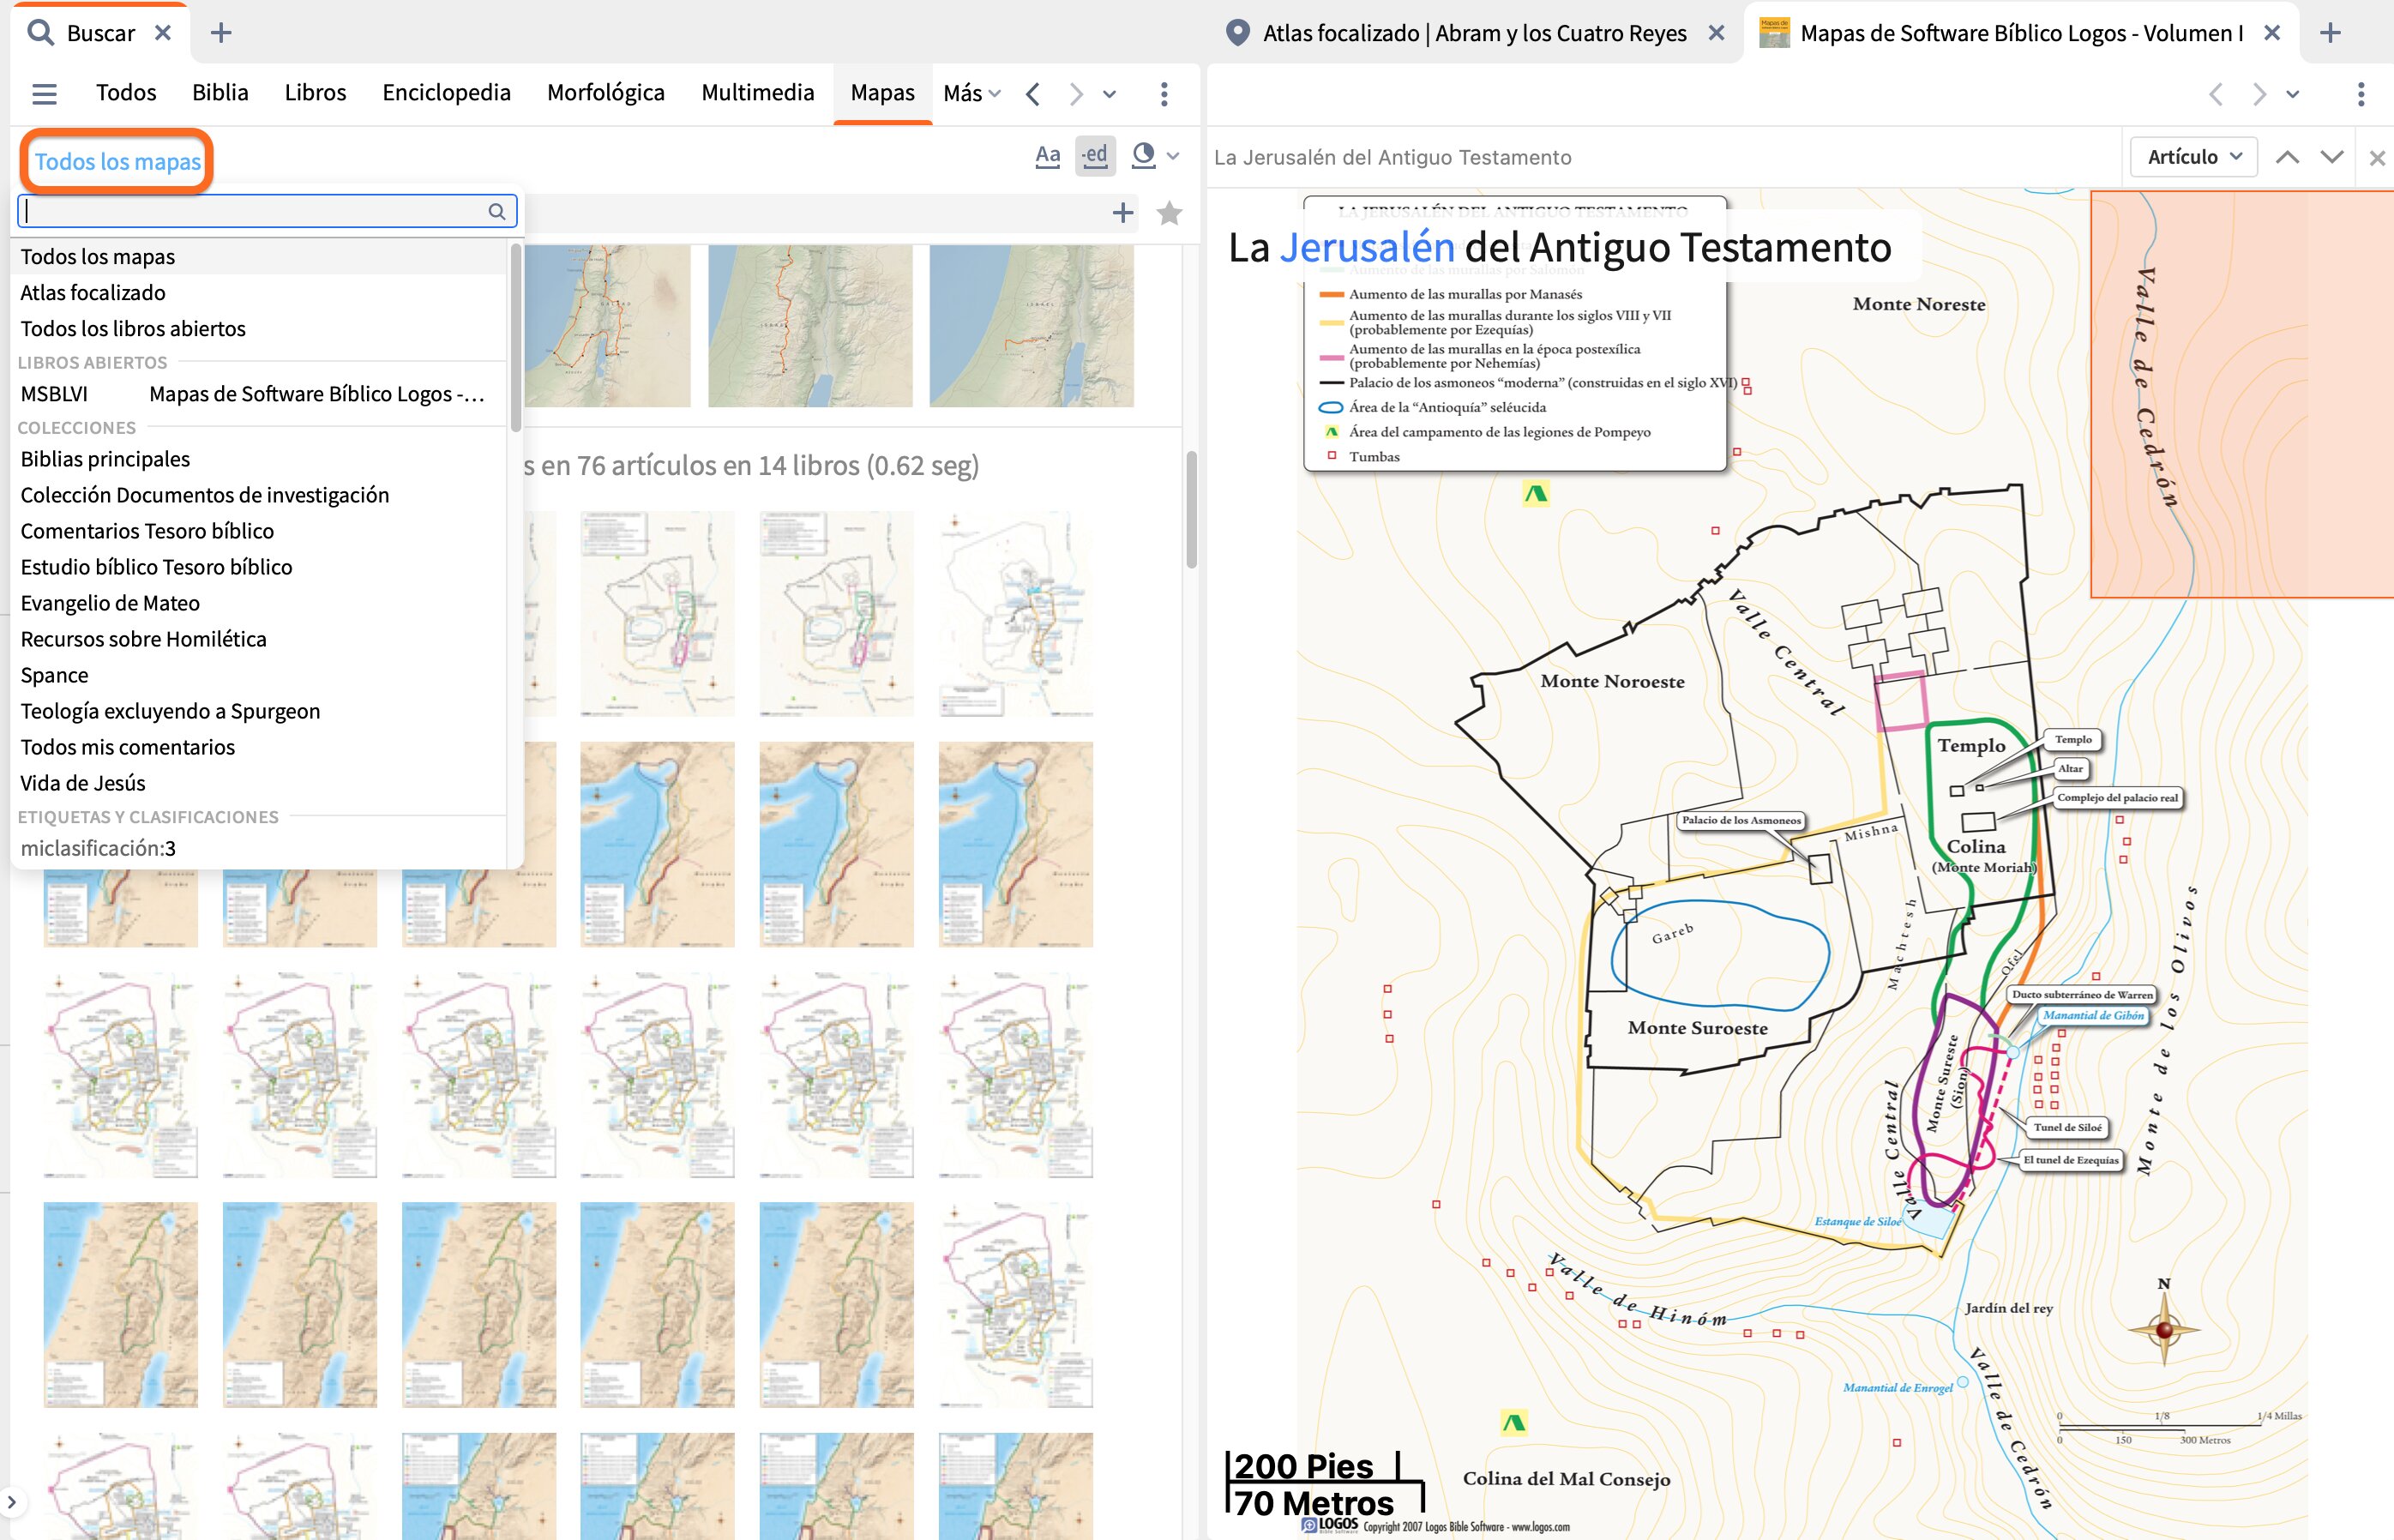Go forward in right panel history
2394x1540 pixels.
pos(2259,94)
